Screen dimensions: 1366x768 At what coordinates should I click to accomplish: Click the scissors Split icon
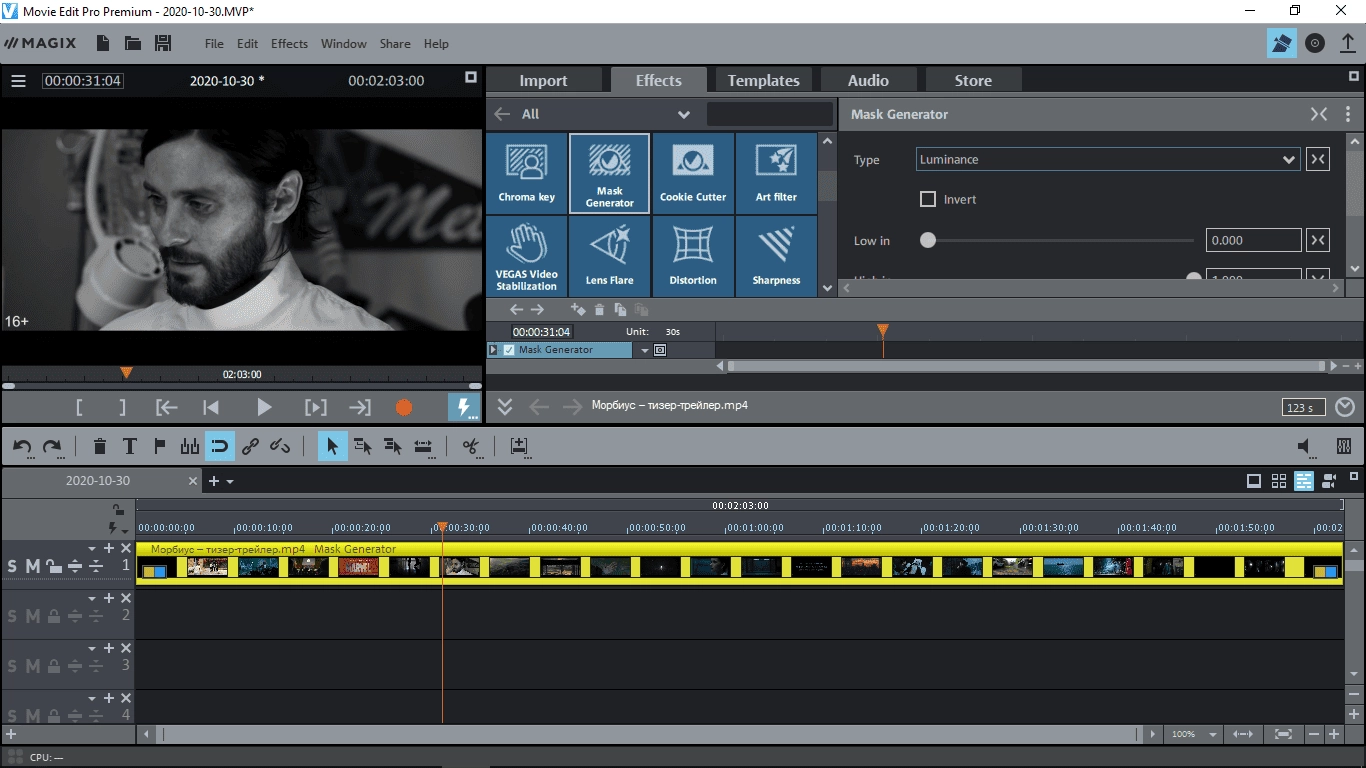click(470, 446)
